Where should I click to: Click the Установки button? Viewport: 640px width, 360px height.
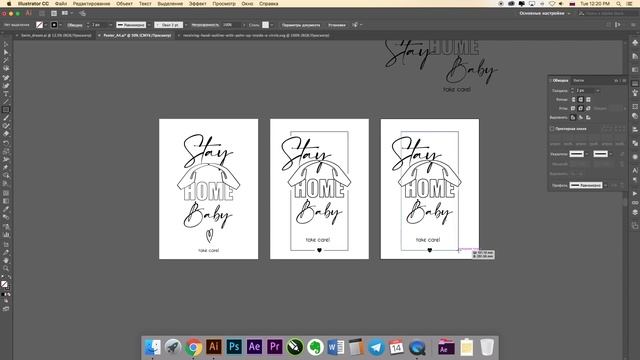click(337, 25)
